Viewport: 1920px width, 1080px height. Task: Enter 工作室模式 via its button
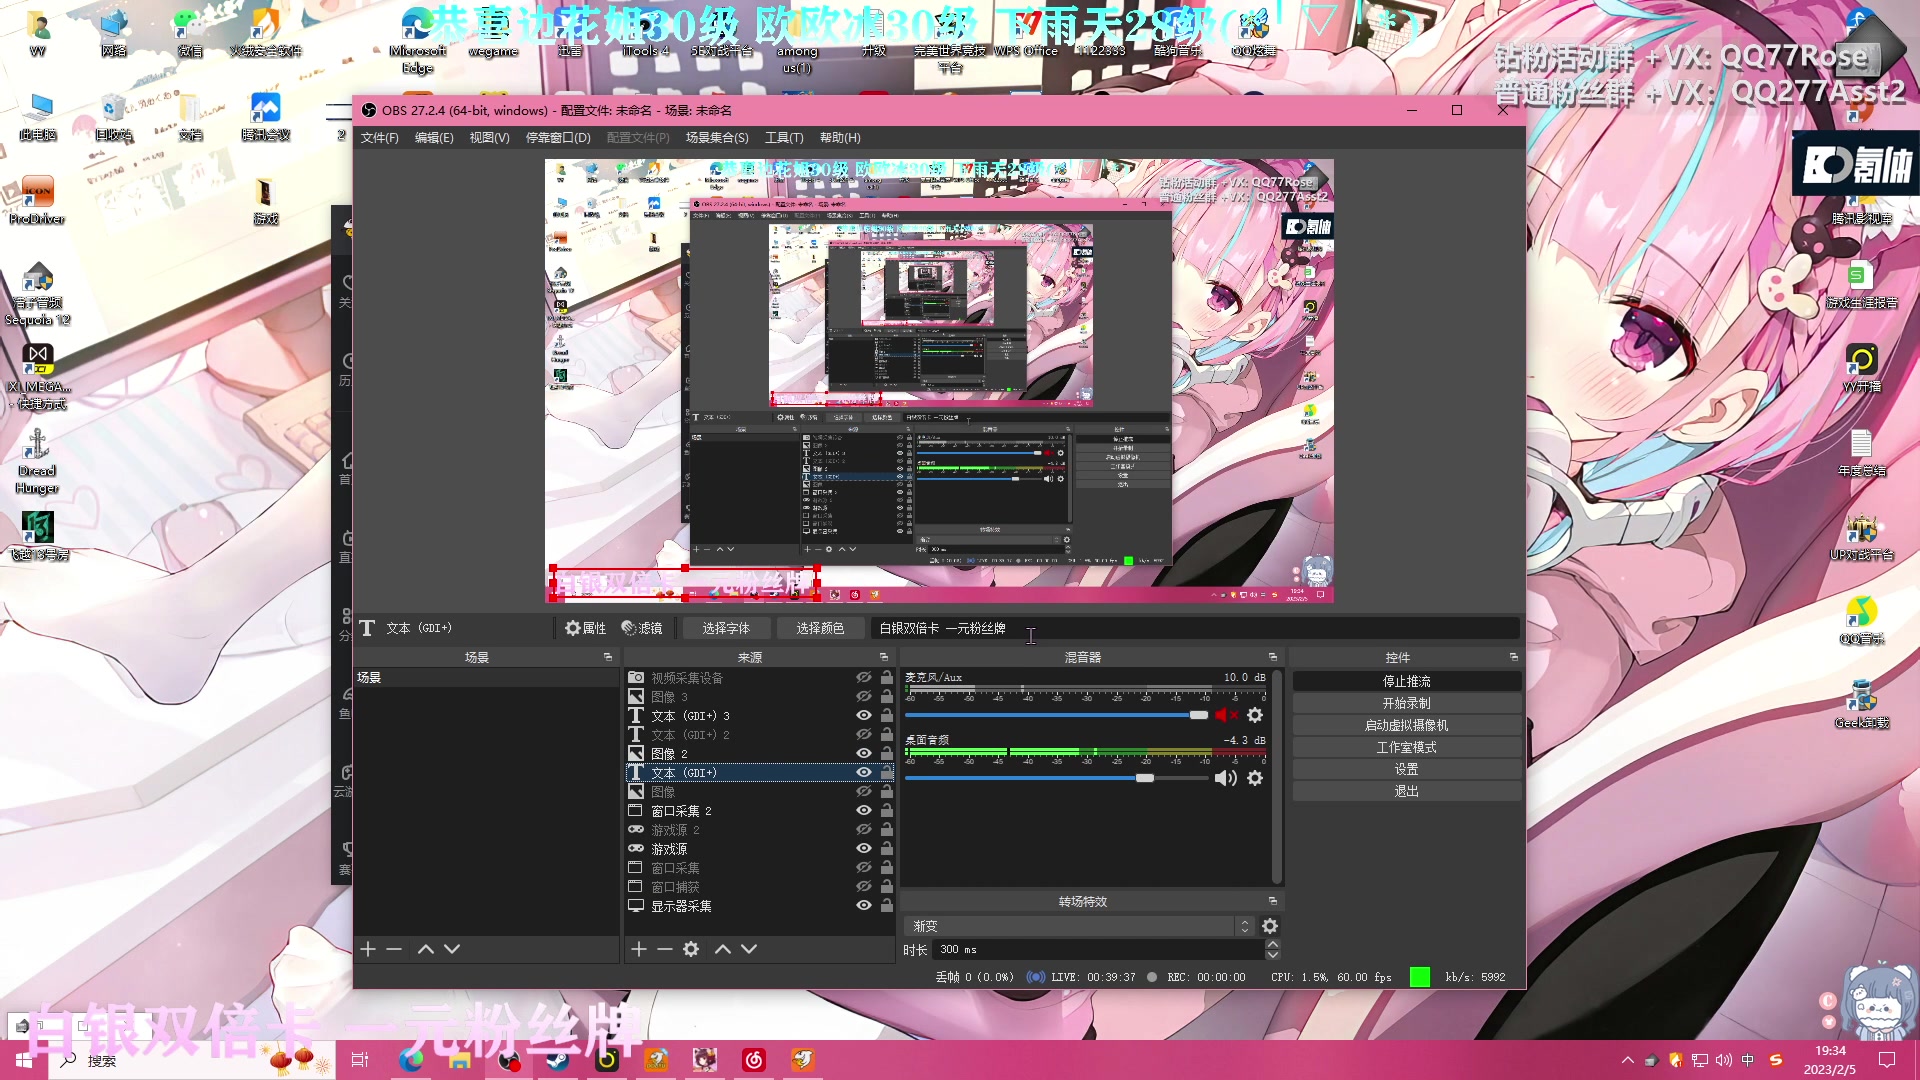tap(1406, 747)
